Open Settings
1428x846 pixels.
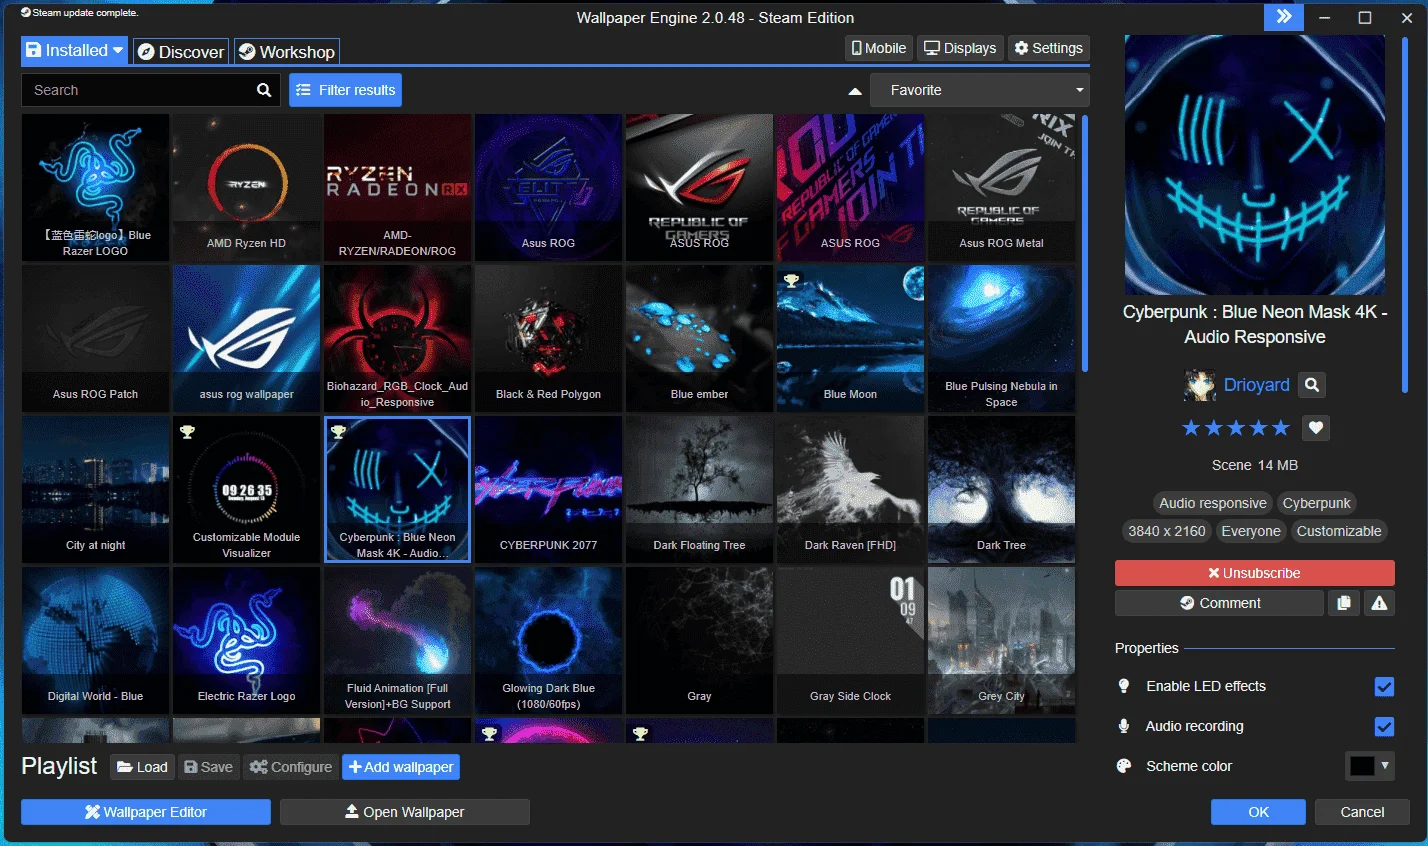[1049, 48]
